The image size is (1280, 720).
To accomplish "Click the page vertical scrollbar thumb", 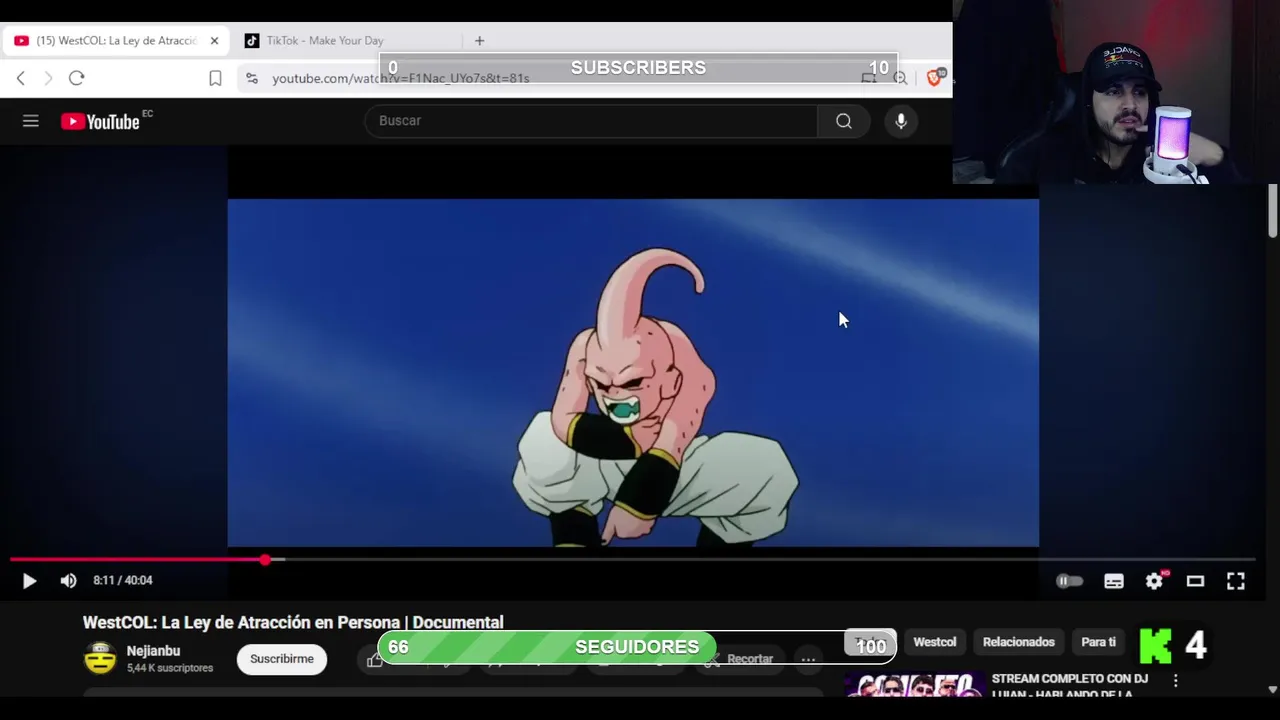I will coord(1272,210).
